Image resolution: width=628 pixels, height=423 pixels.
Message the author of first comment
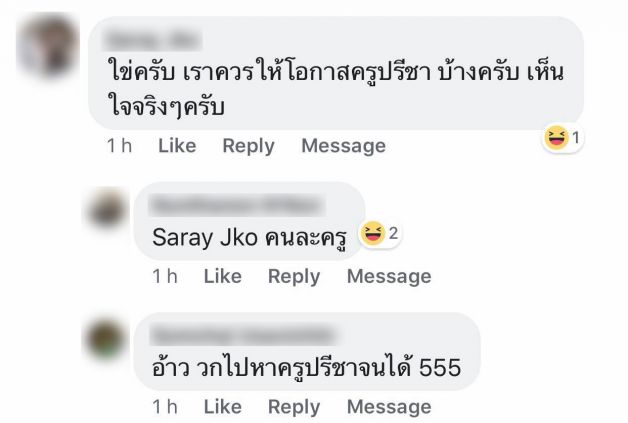tap(343, 146)
